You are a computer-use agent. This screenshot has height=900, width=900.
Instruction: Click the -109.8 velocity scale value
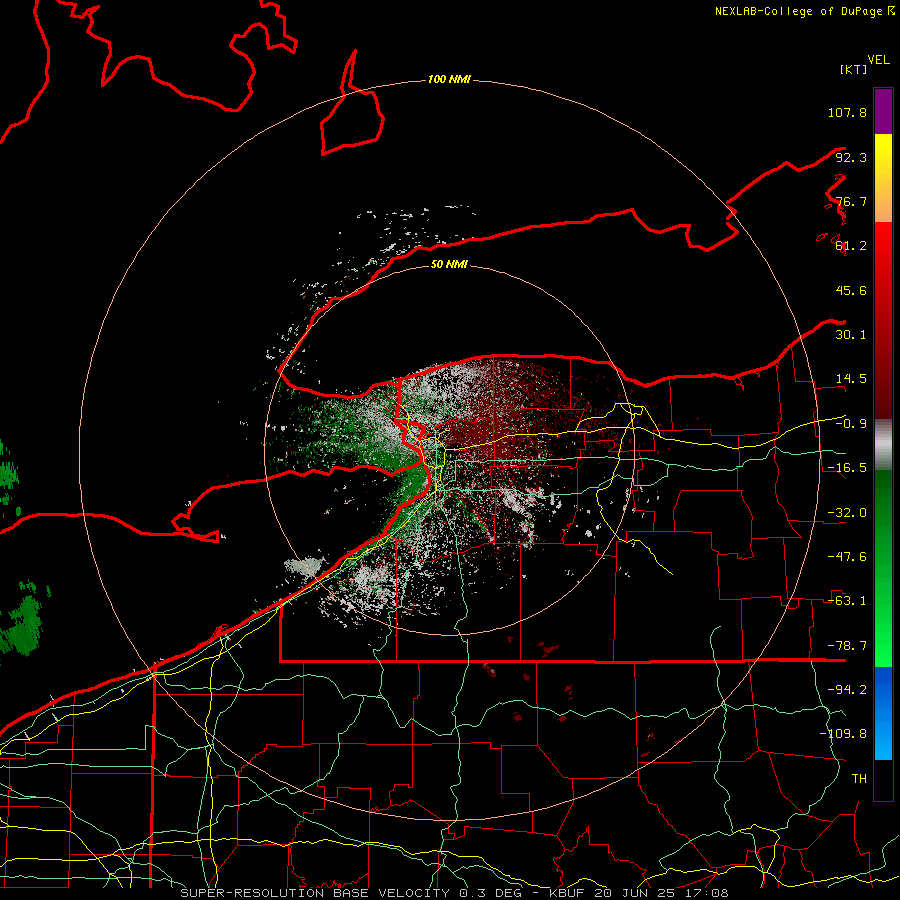click(843, 734)
